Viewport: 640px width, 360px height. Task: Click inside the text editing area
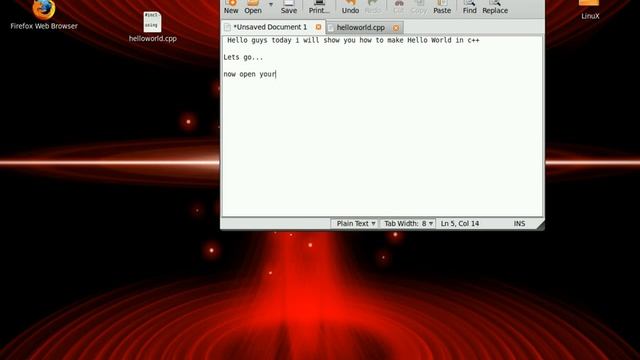pos(382,127)
